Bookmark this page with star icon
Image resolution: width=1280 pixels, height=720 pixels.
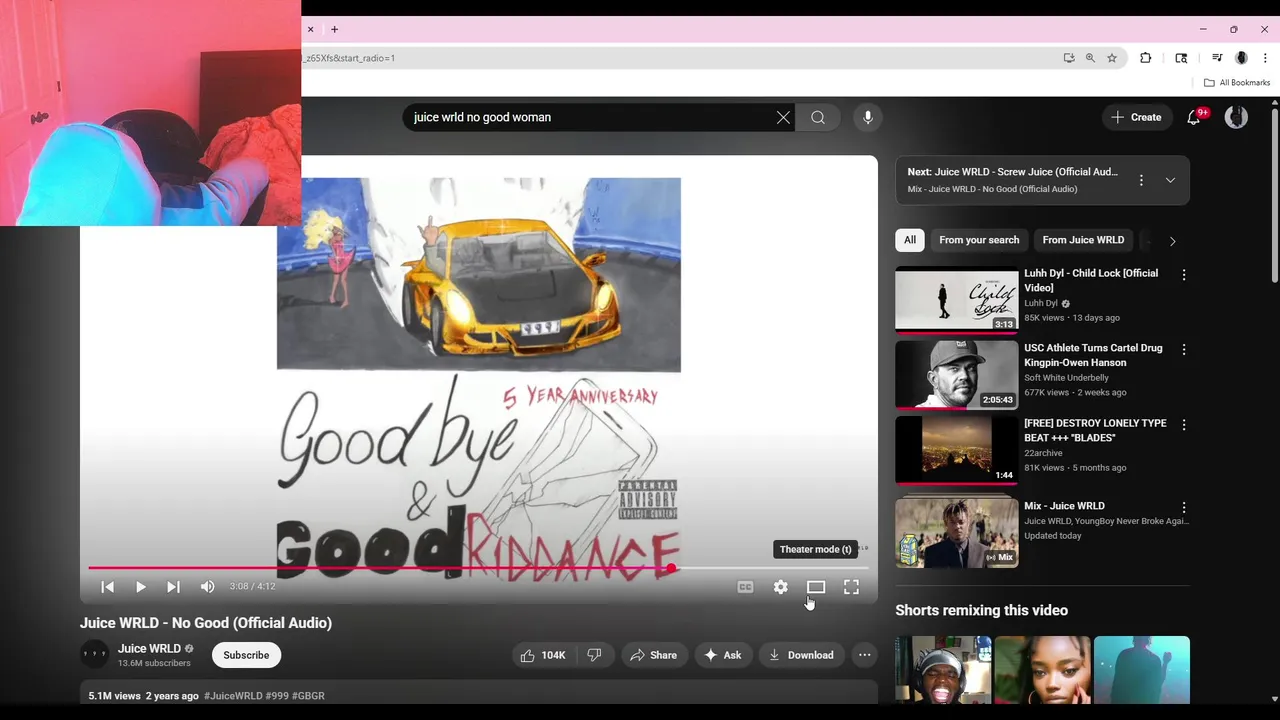pos(1112,58)
